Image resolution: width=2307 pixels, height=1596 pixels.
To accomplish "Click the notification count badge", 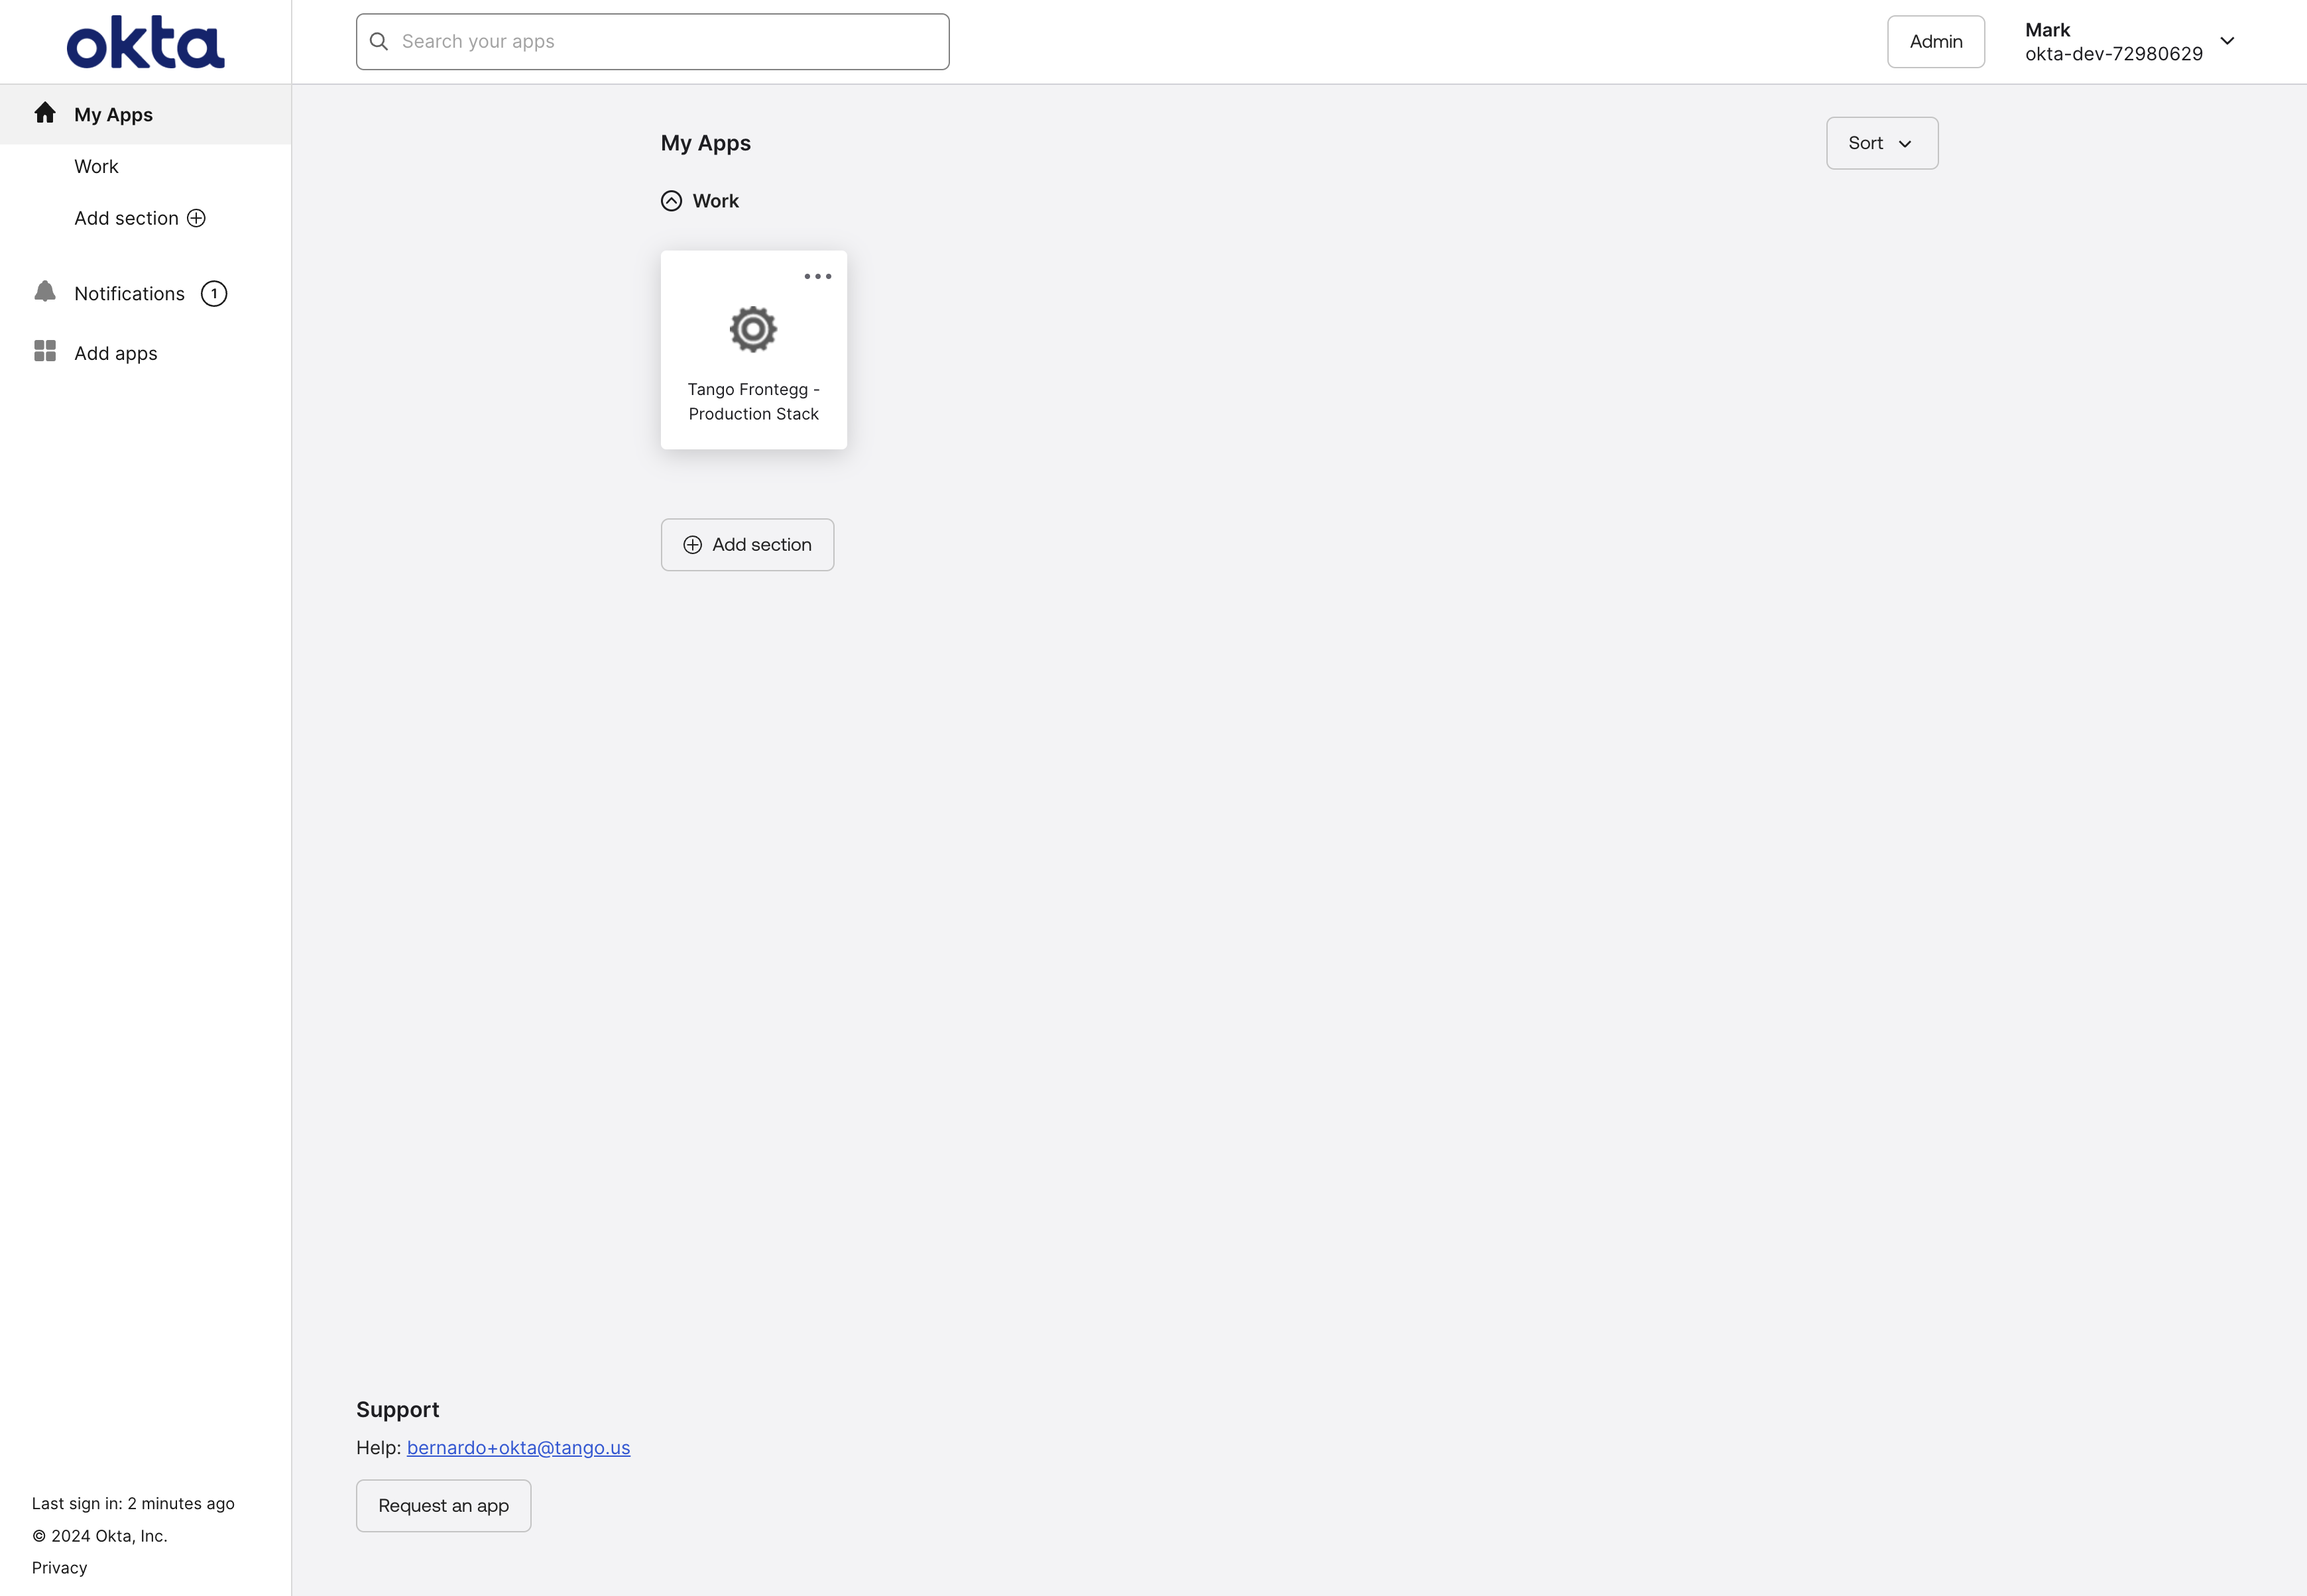I will coord(214,294).
